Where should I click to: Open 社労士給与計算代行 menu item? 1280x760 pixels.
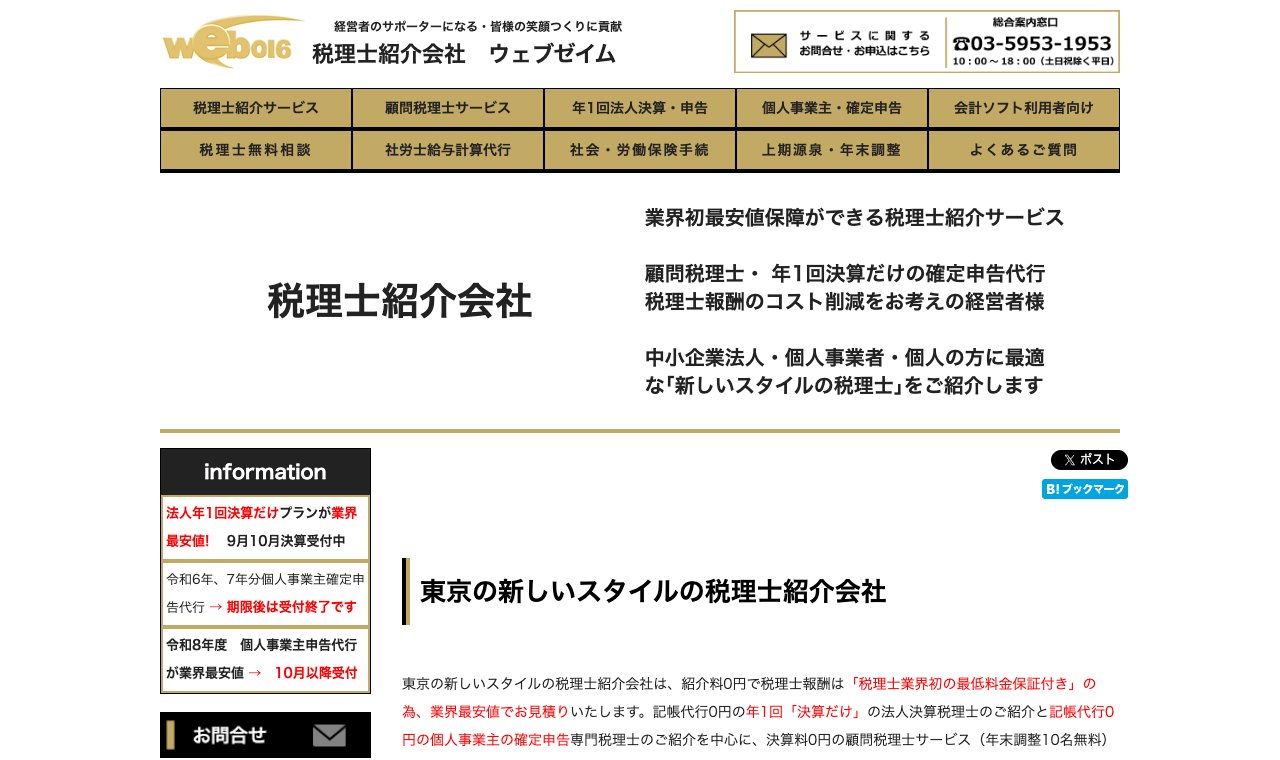coord(448,150)
